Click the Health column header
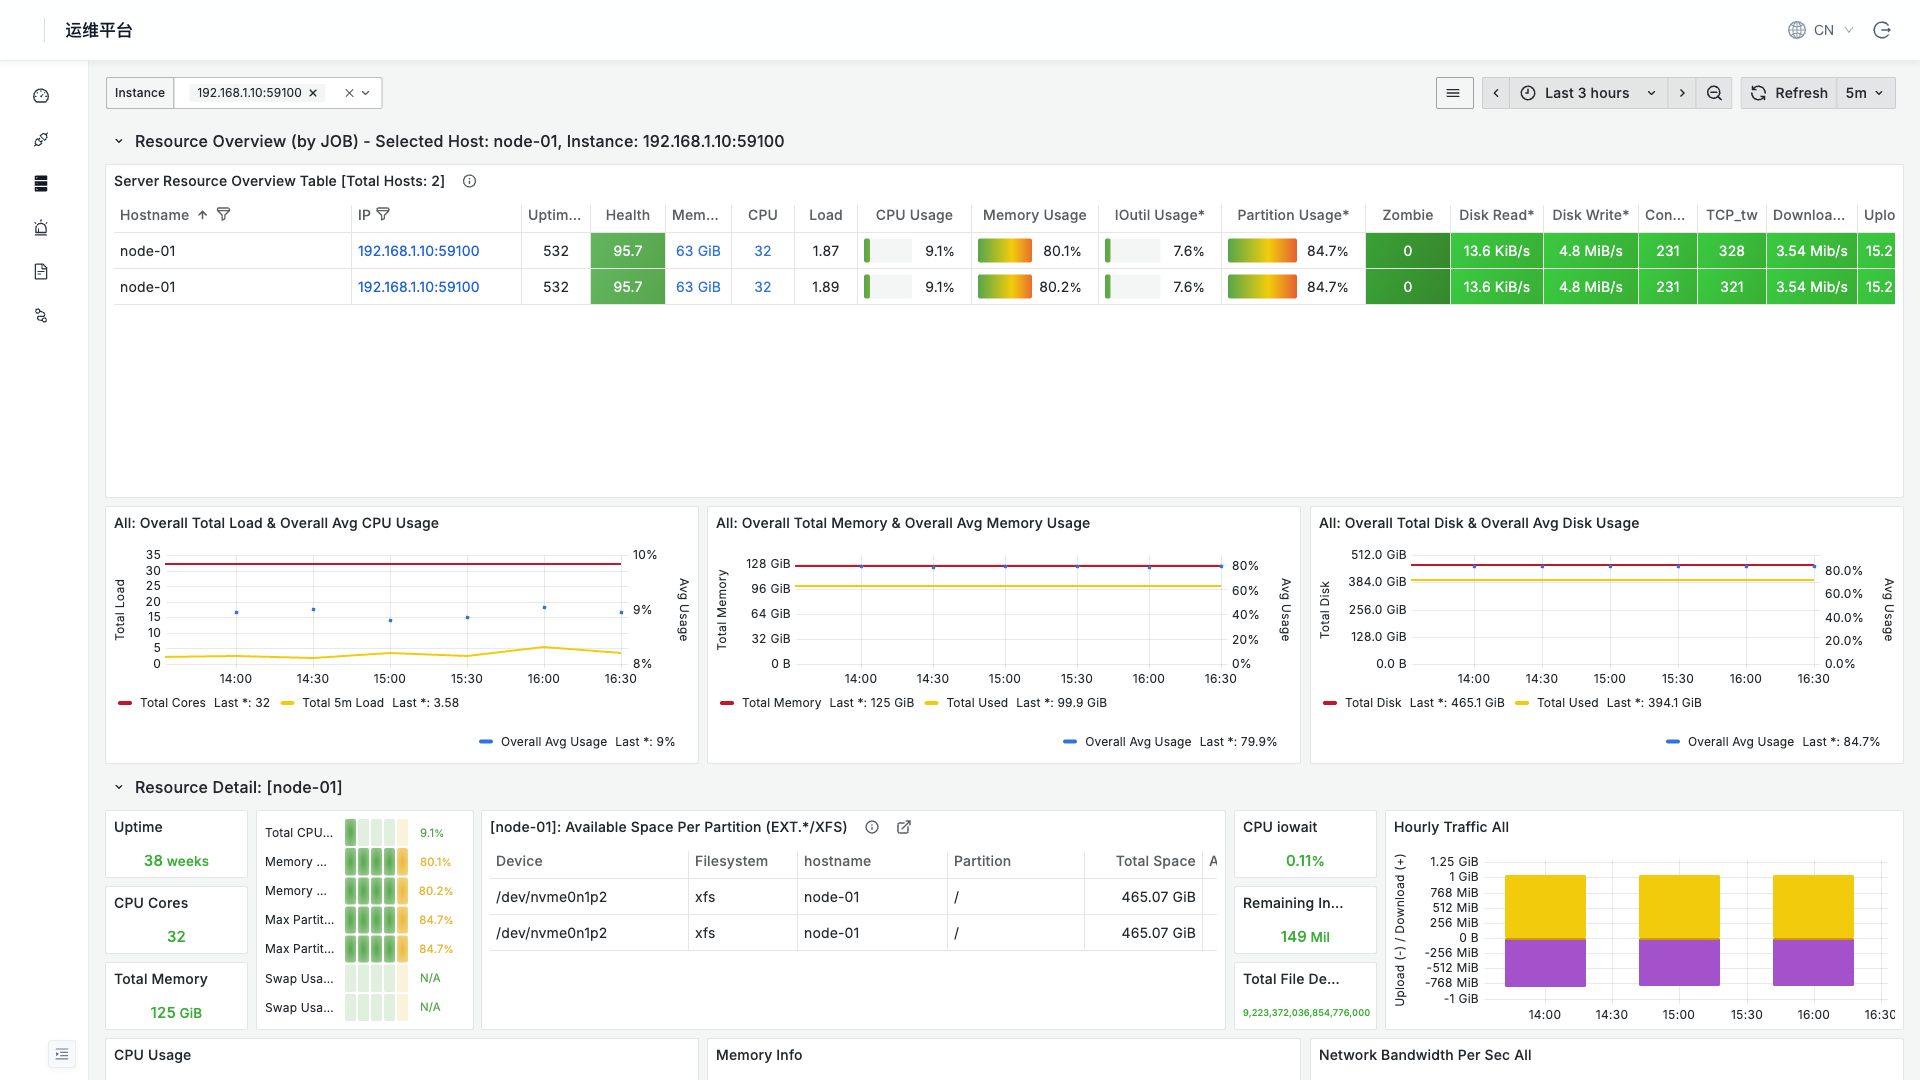1920x1080 pixels. pyautogui.click(x=628, y=215)
